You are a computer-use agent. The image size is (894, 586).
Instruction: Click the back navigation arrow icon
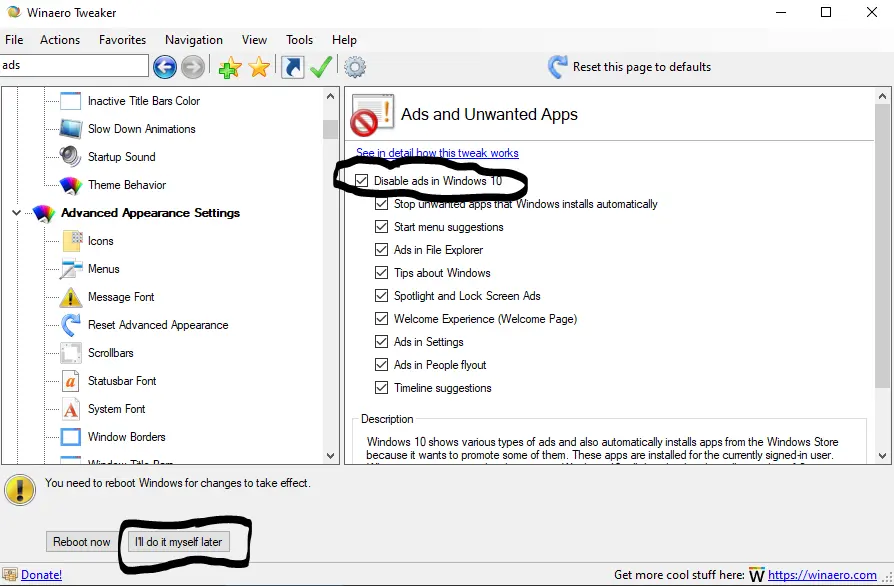click(x=165, y=67)
